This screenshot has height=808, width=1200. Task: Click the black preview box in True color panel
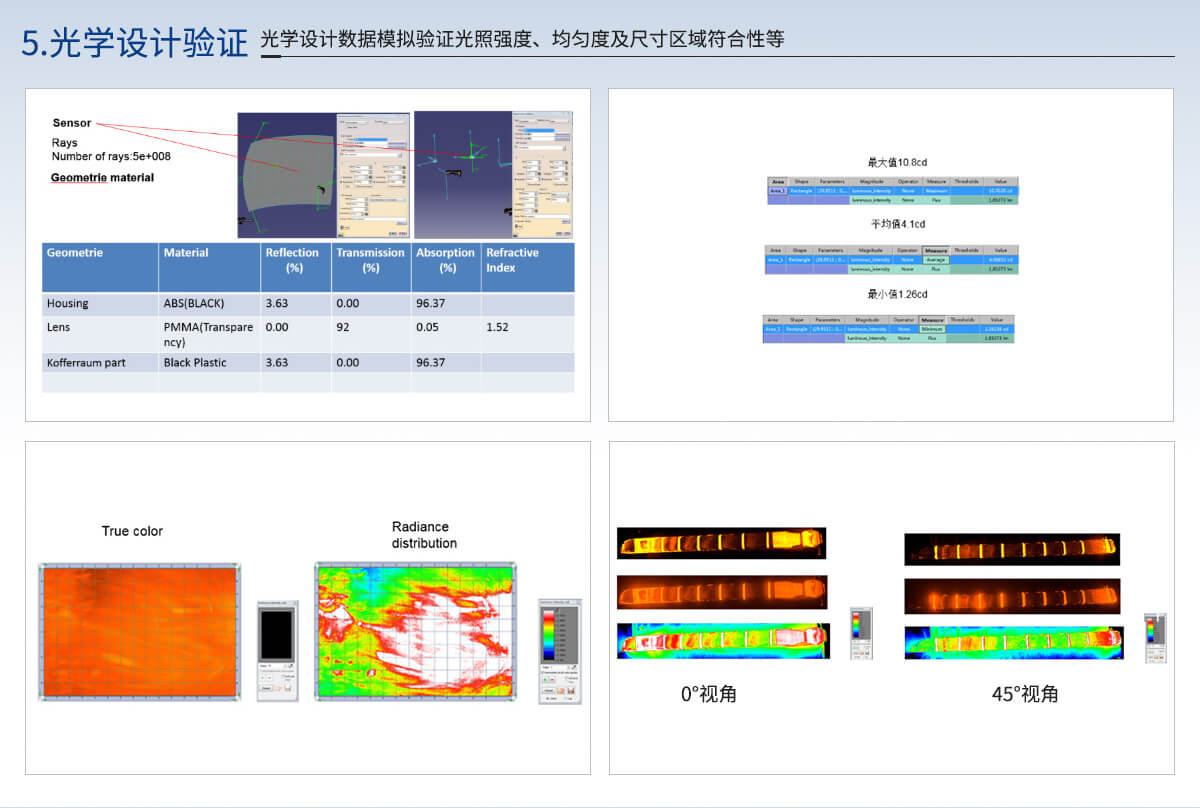(275, 635)
